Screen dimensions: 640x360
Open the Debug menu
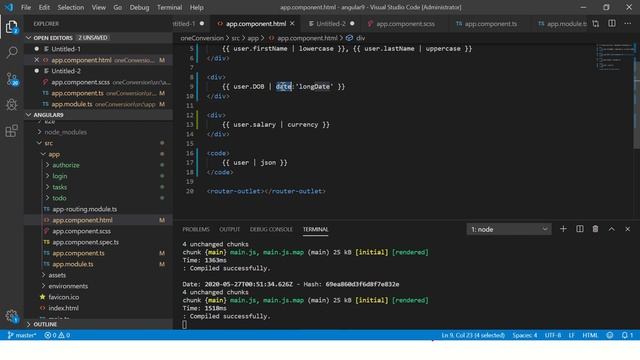(139, 7)
